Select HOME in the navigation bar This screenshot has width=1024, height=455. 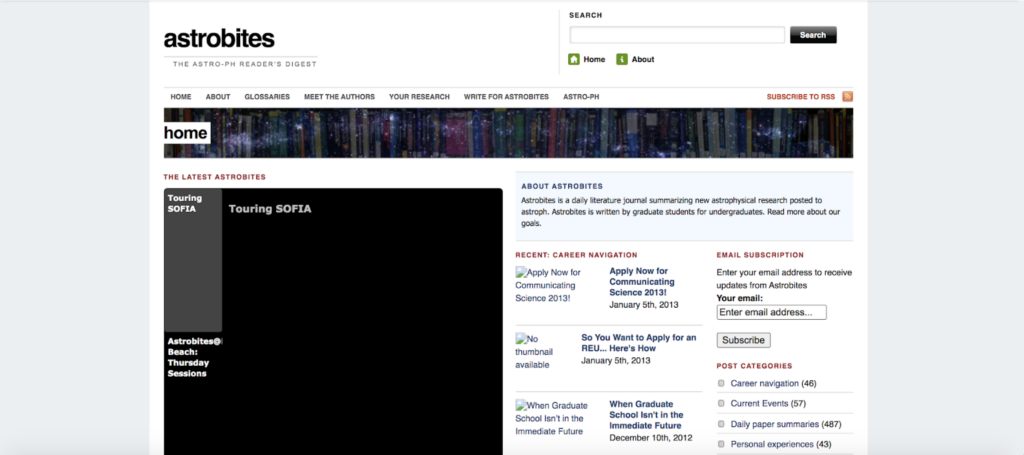(181, 97)
